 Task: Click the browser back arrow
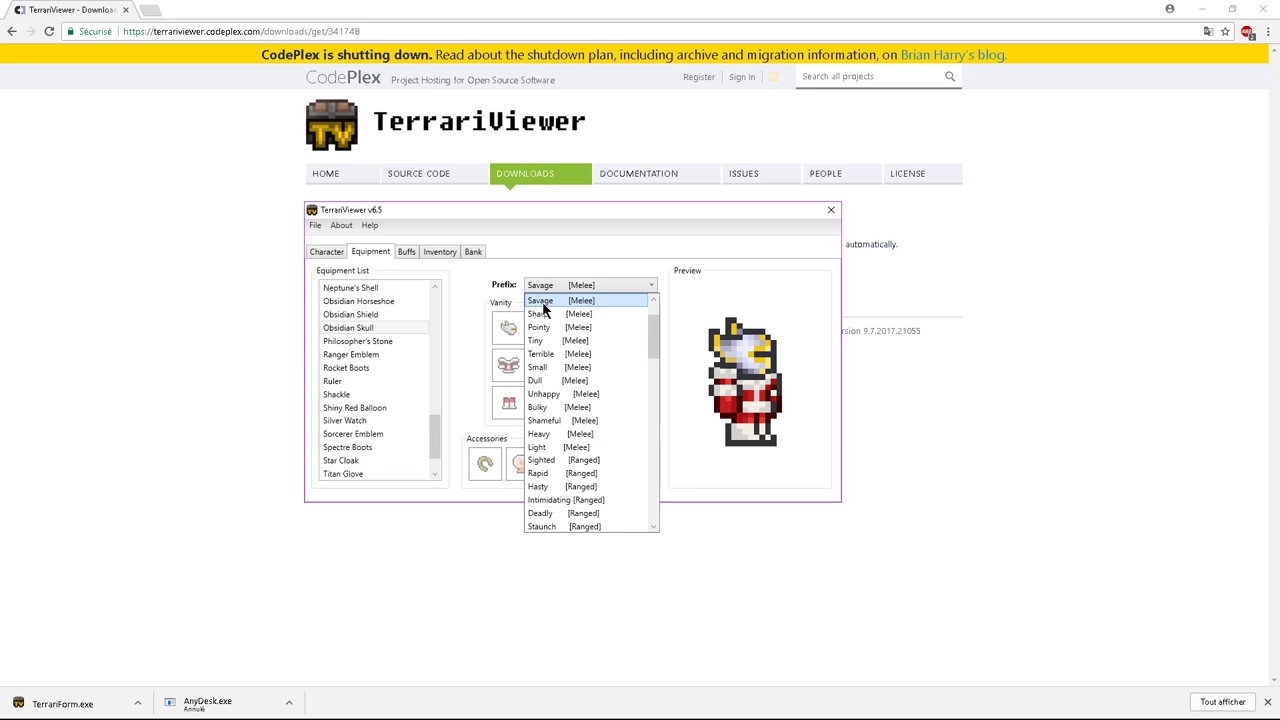tap(12, 31)
